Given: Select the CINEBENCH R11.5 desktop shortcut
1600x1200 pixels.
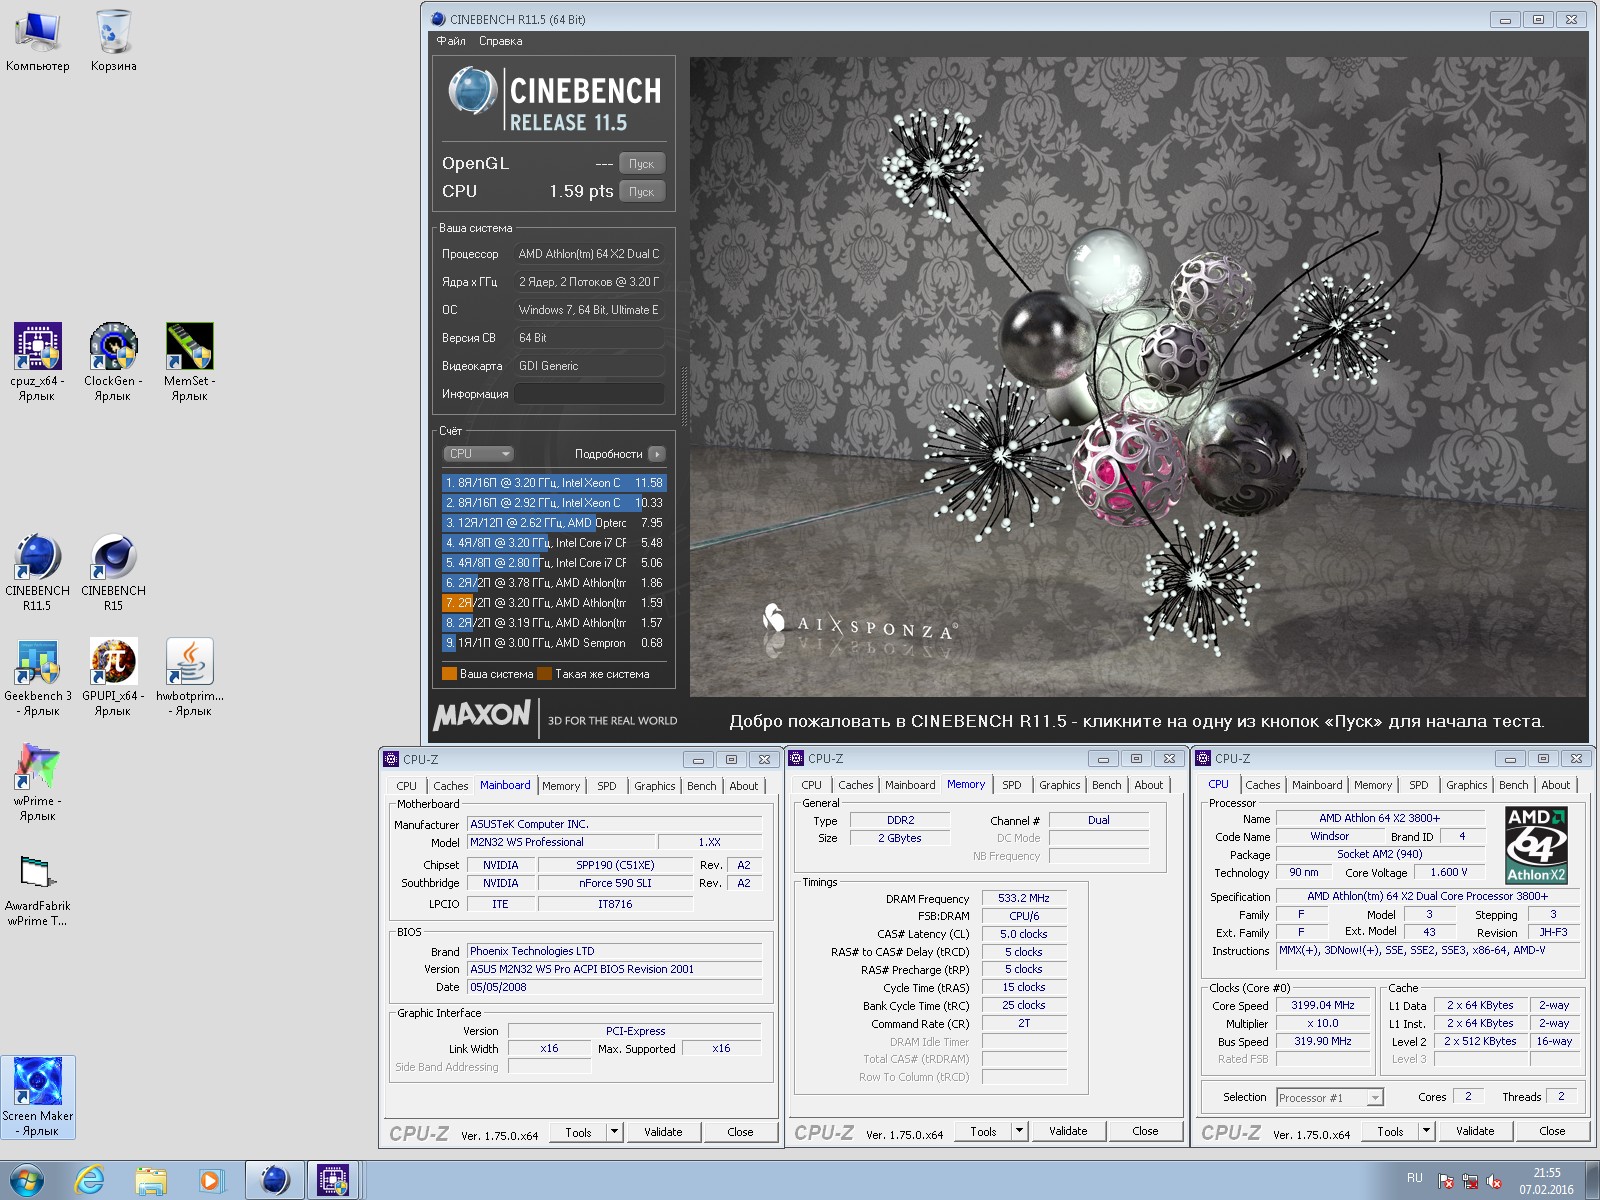Looking at the screenshot, I should (37, 572).
